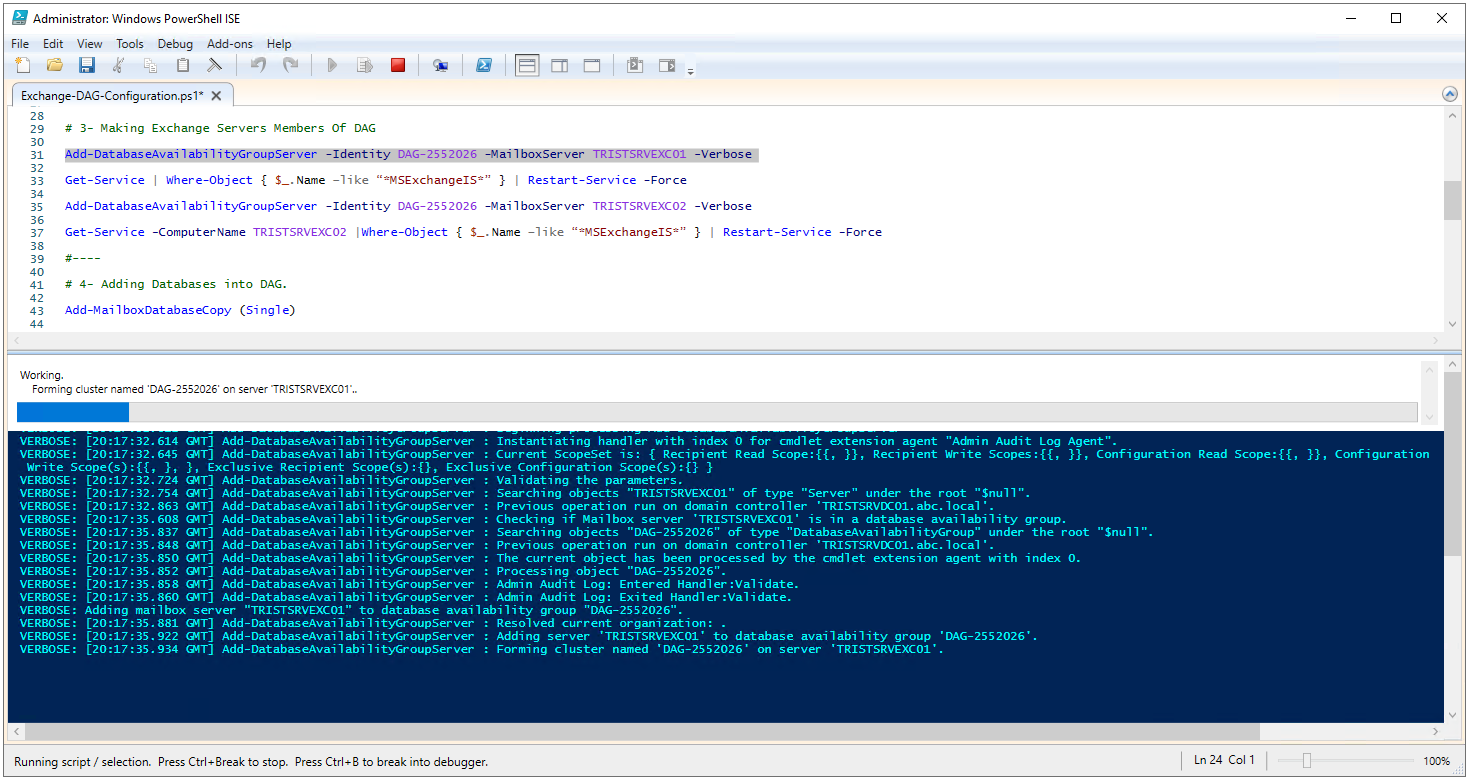Stop the operation with the red square
The height and width of the screenshot is (778, 1468).
398,65
